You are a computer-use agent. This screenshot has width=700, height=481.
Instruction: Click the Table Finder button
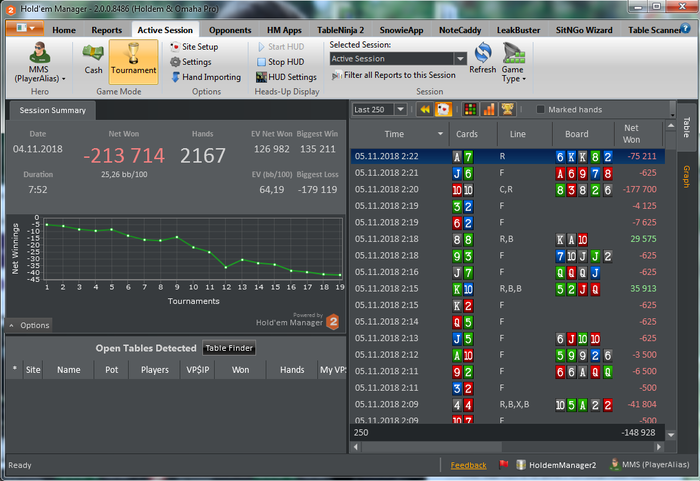(229, 348)
